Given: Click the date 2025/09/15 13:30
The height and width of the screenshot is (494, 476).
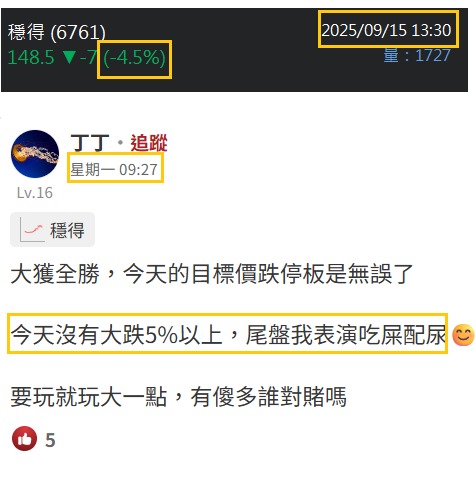Looking at the screenshot, I should [386, 30].
